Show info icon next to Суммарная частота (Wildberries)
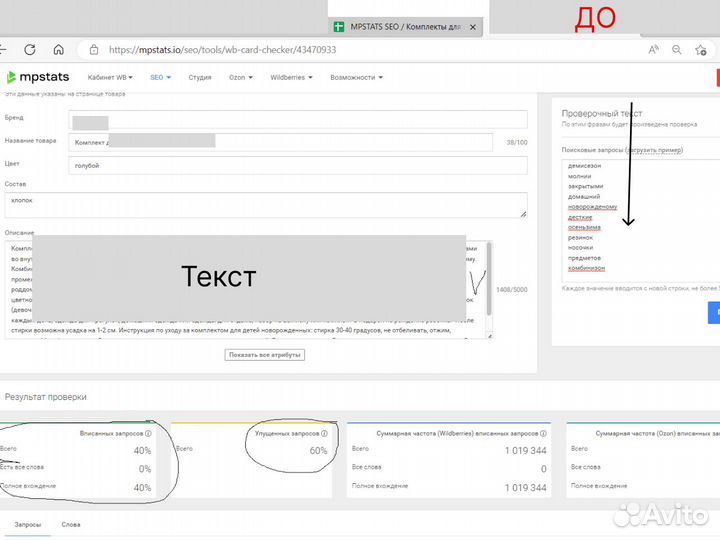This screenshot has height=540, width=720. (x=543, y=433)
